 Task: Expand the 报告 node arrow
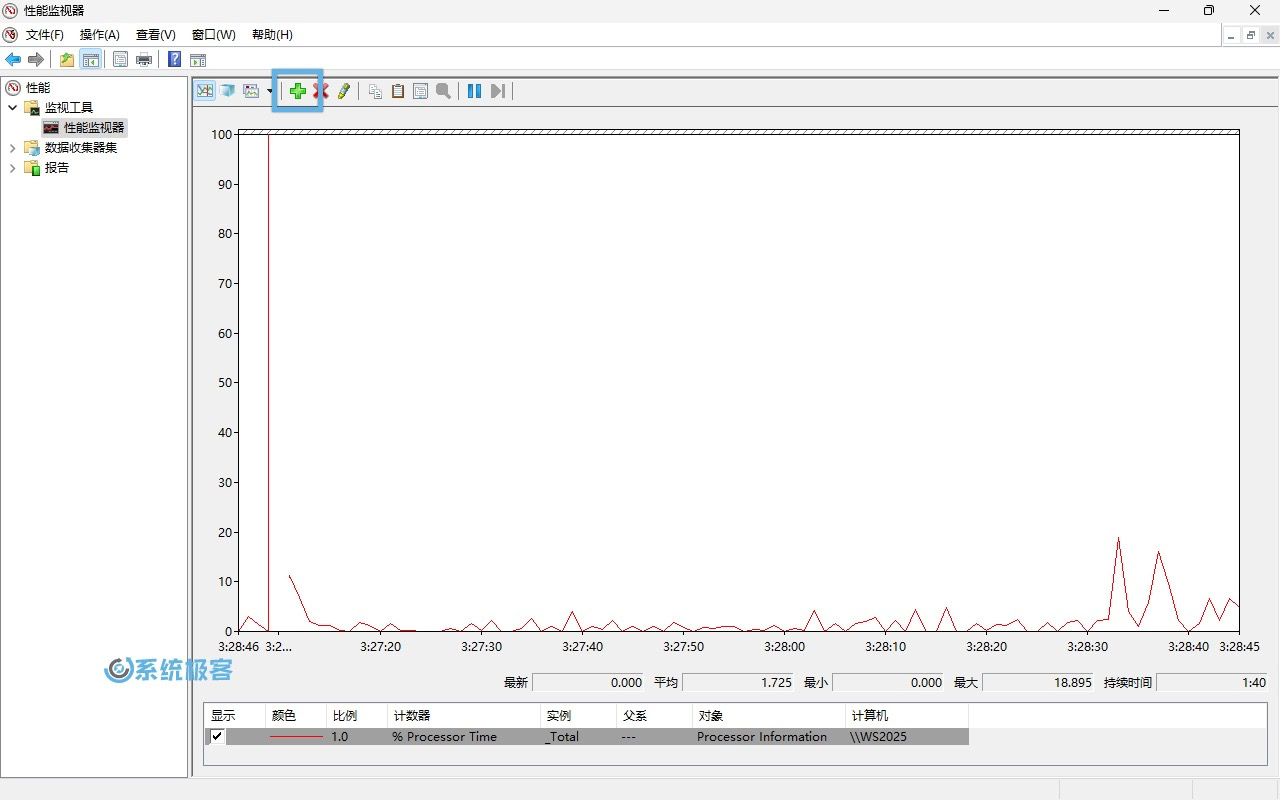pos(13,168)
